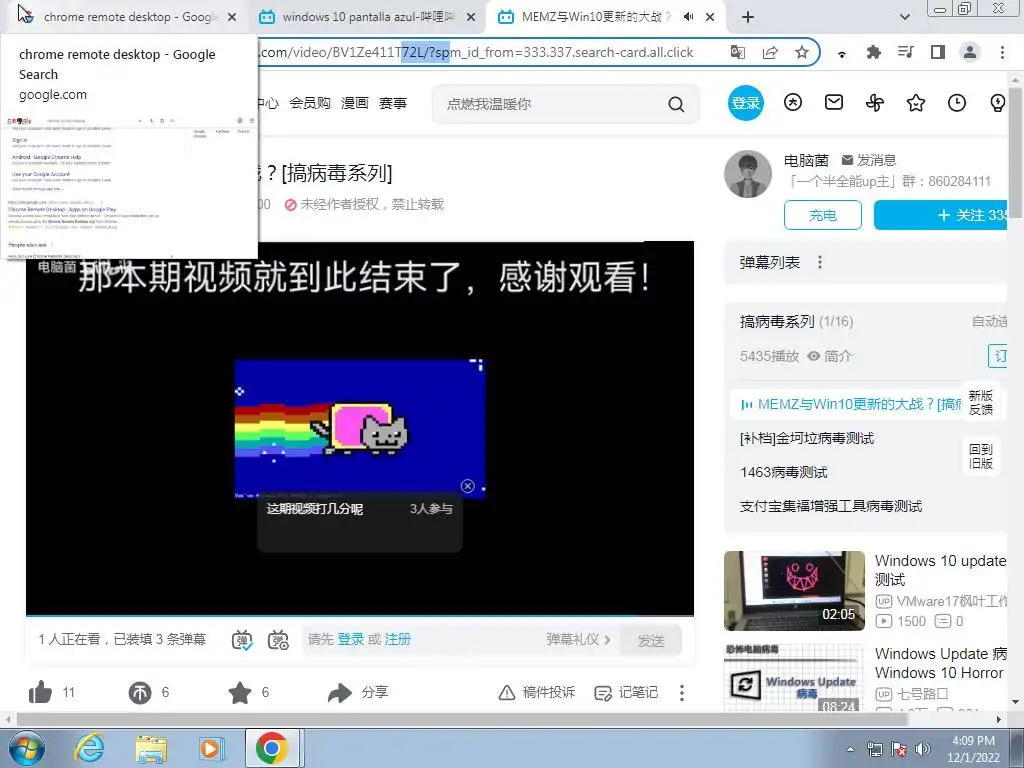
Task: Open Windows 10 update 测试 video thumbnail
Action: click(794, 591)
